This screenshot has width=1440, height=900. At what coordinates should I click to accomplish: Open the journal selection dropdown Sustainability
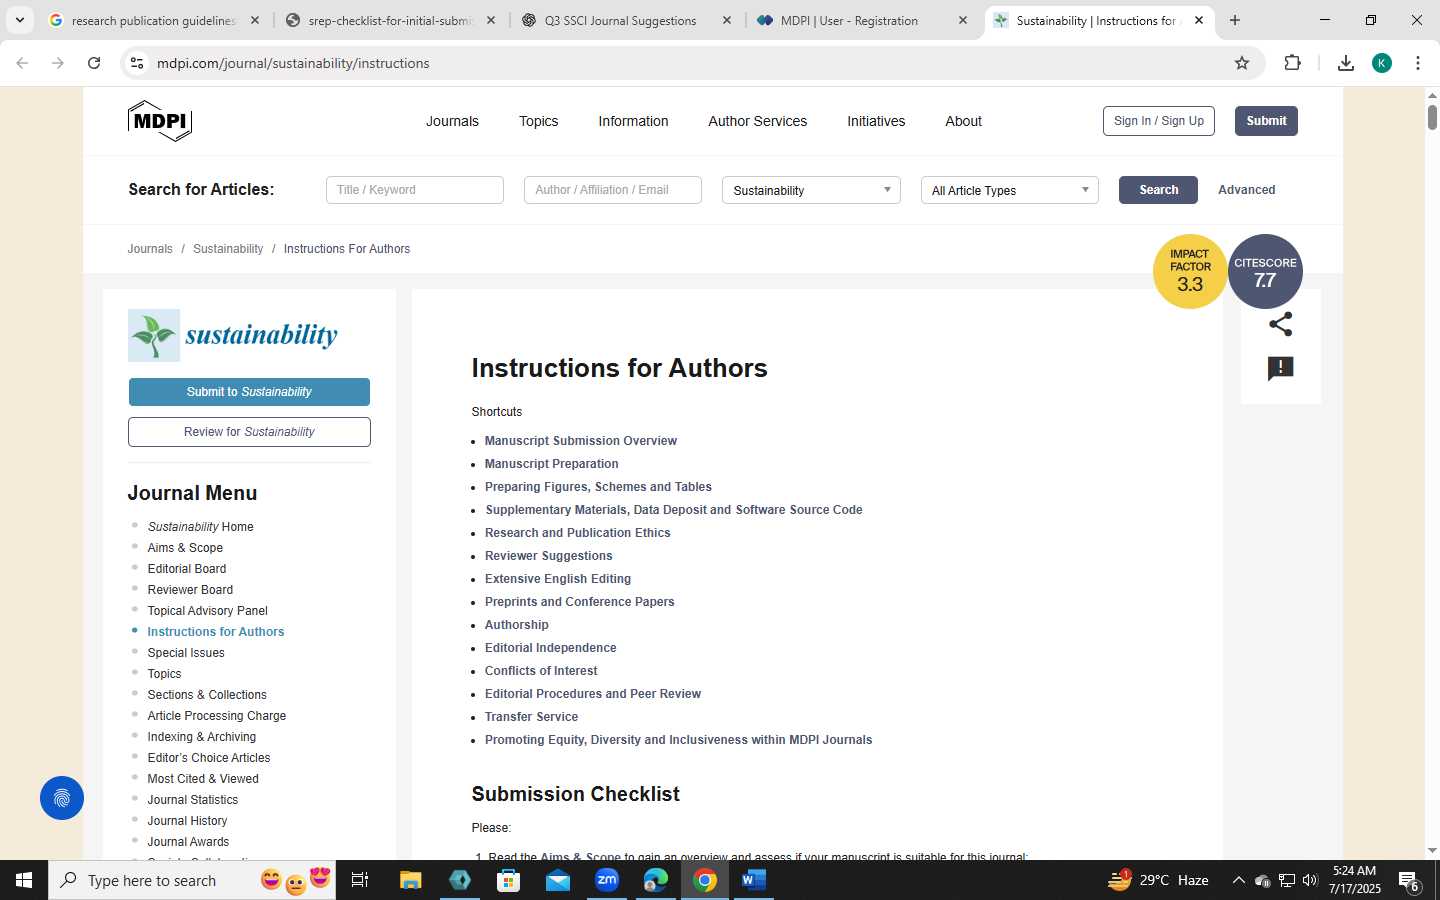(811, 190)
